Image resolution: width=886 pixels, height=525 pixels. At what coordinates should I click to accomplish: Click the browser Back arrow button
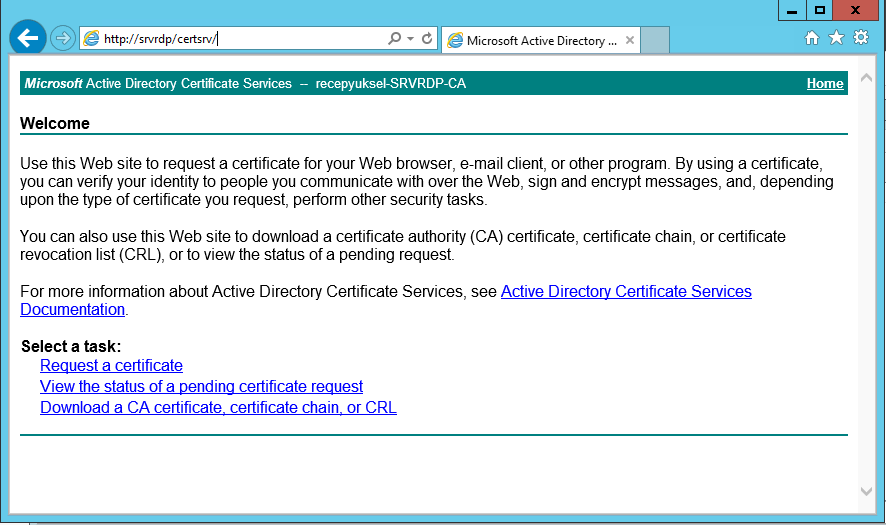pyautogui.click(x=28, y=38)
